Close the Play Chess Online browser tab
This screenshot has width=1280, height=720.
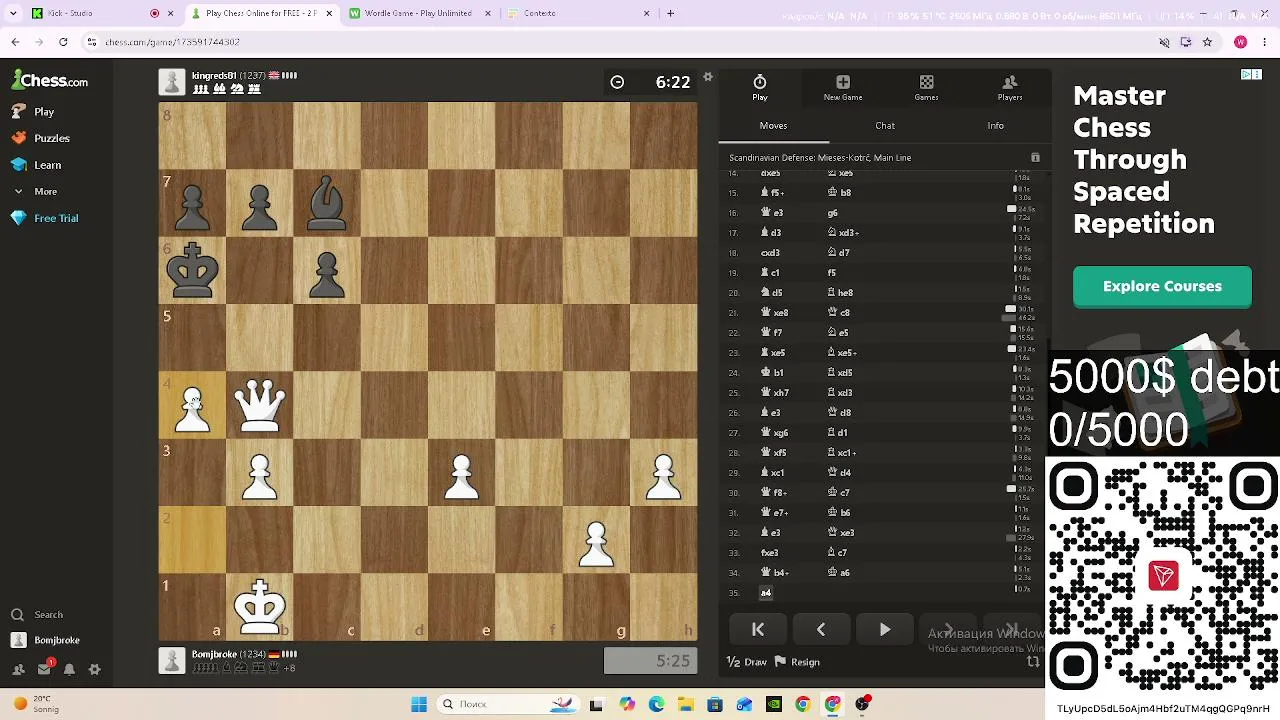coord(329,14)
